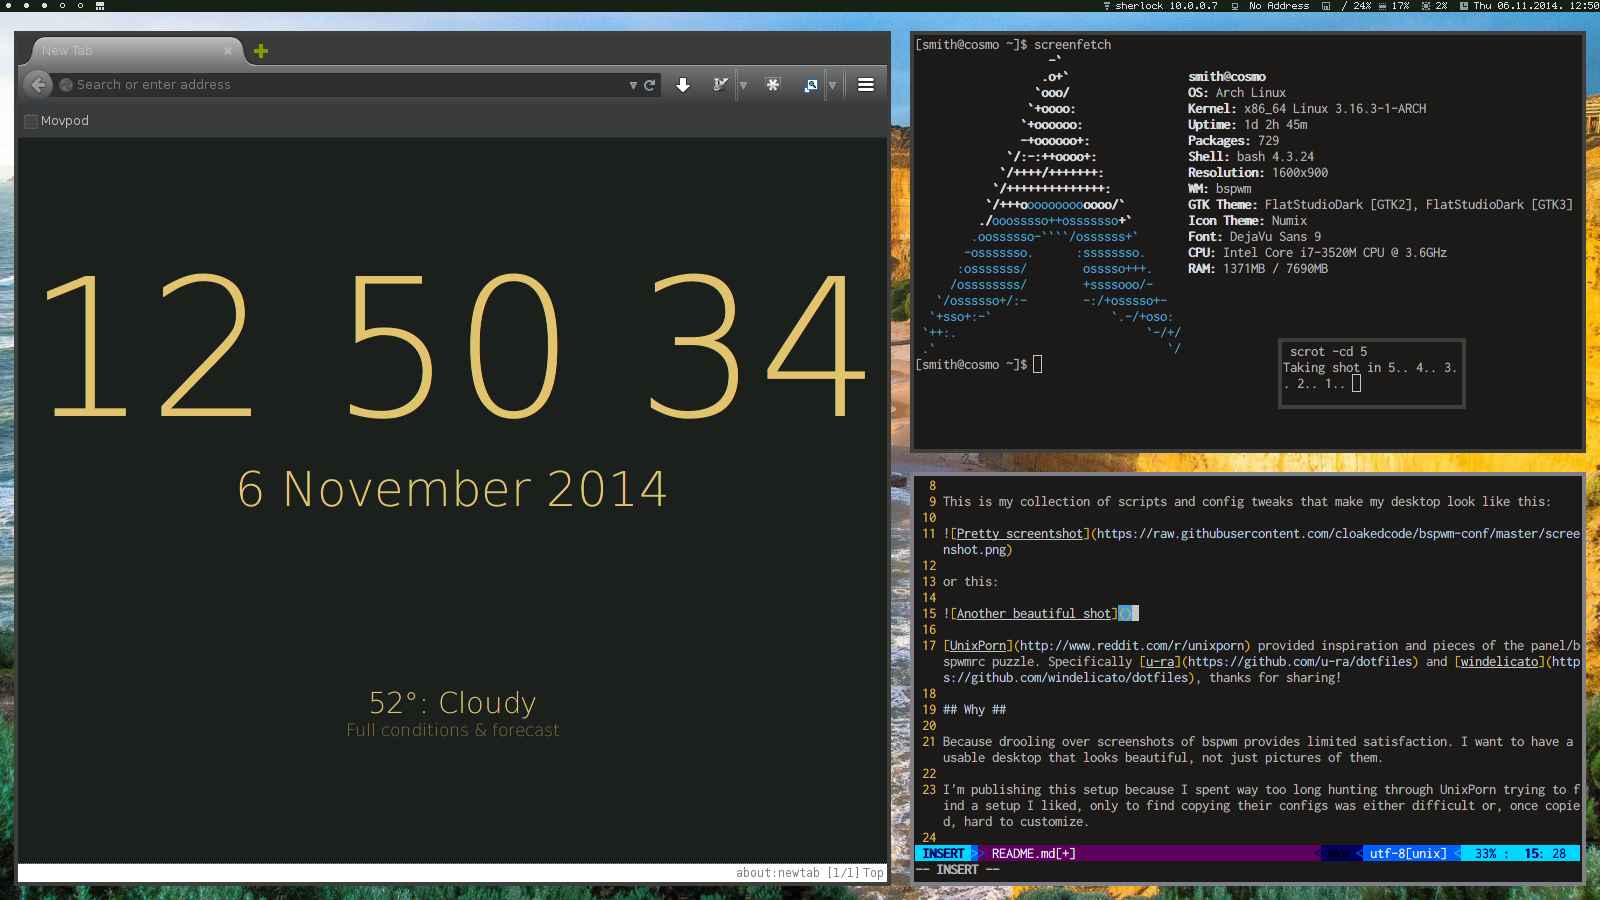
Task: Click the 'Uptime: 1d 2h 45m' line
Action: point(1248,125)
